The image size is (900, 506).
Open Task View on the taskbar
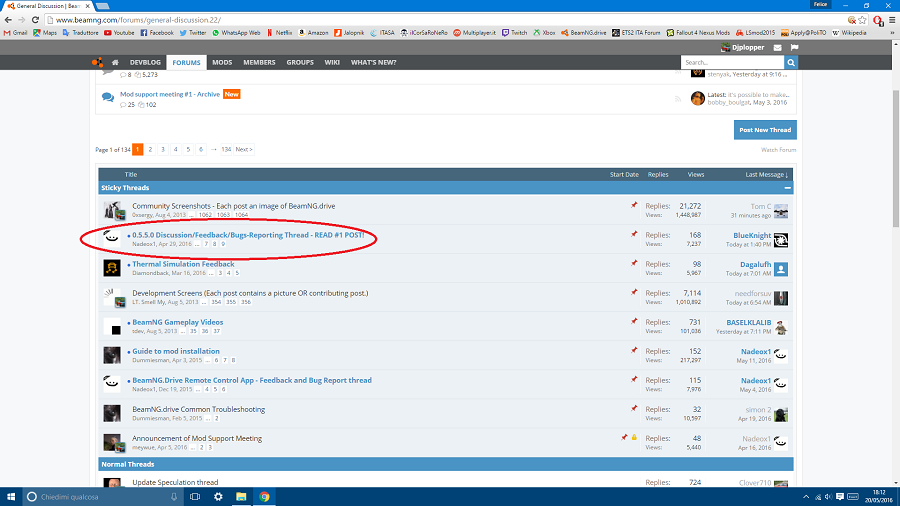[x=195, y=497]
